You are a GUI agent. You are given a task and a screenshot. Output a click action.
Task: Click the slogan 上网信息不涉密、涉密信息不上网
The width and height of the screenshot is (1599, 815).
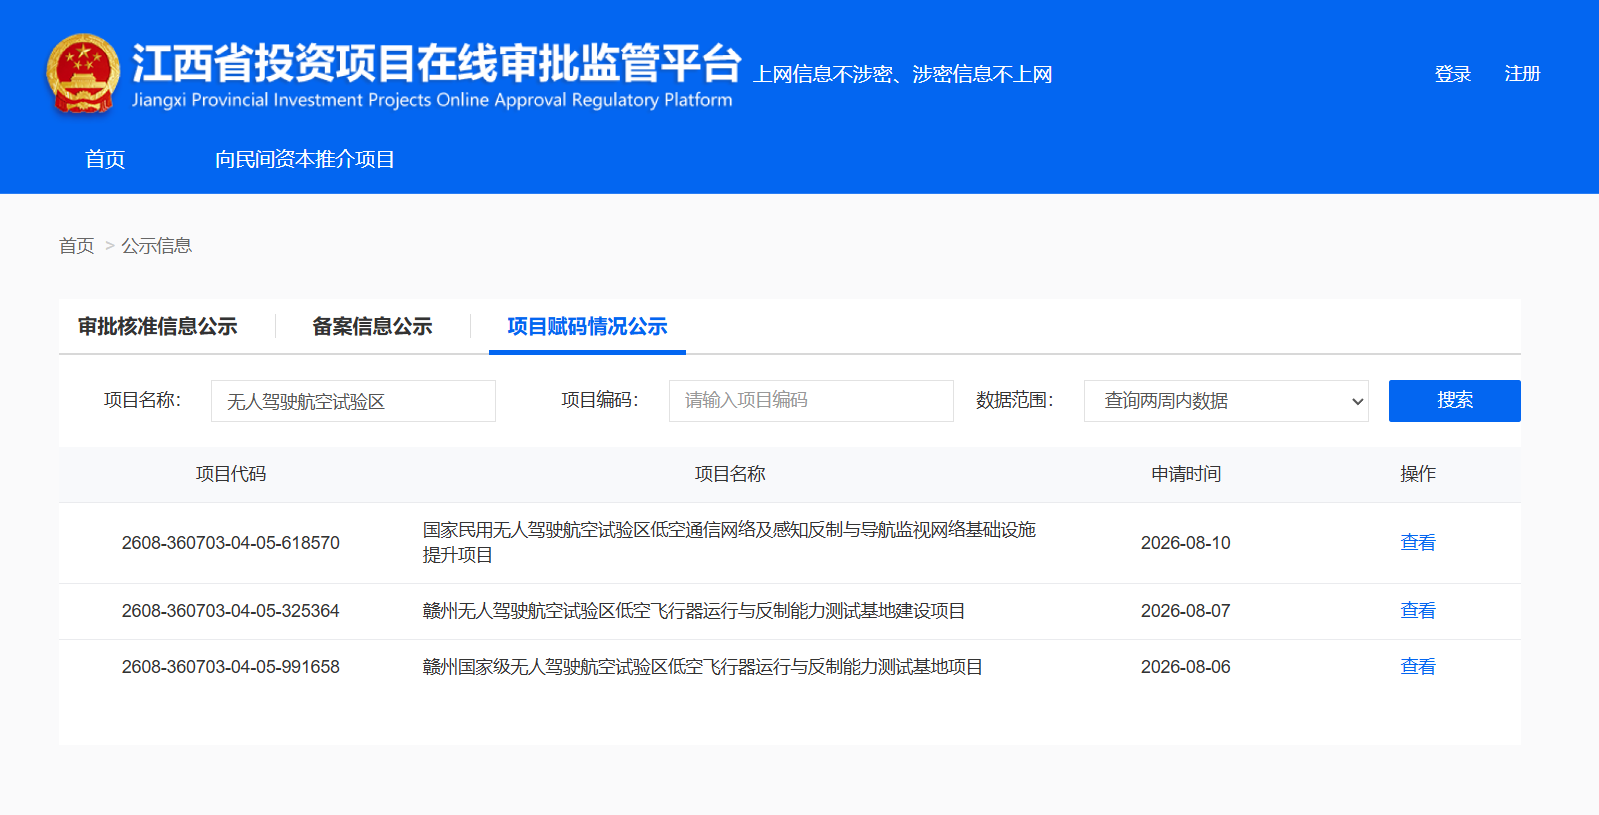coord(902,74)
